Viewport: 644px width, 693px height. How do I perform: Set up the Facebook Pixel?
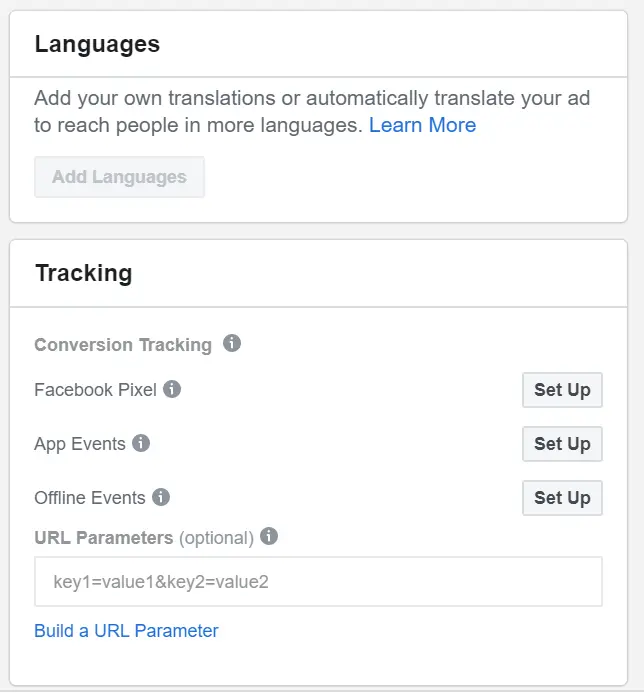[x=562, y=390]
